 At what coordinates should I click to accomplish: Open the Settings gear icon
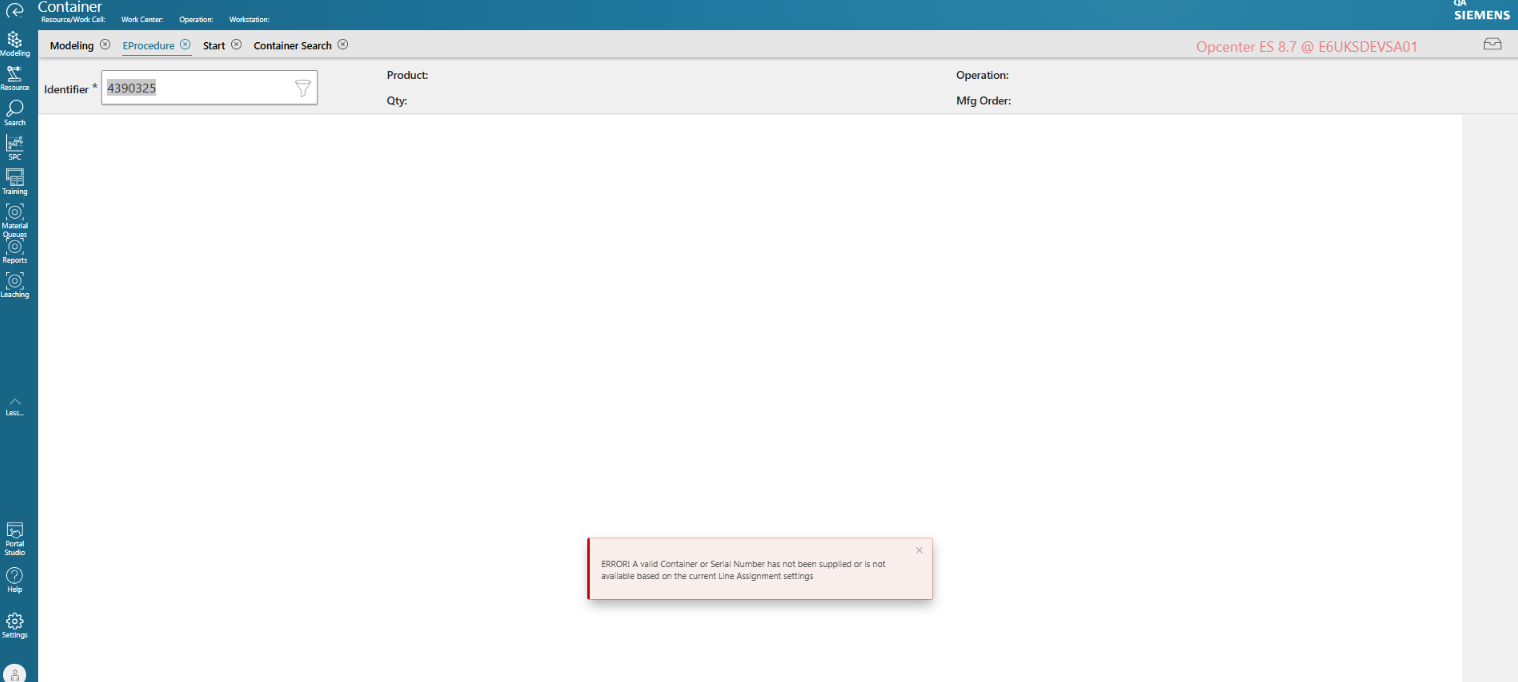15,623
